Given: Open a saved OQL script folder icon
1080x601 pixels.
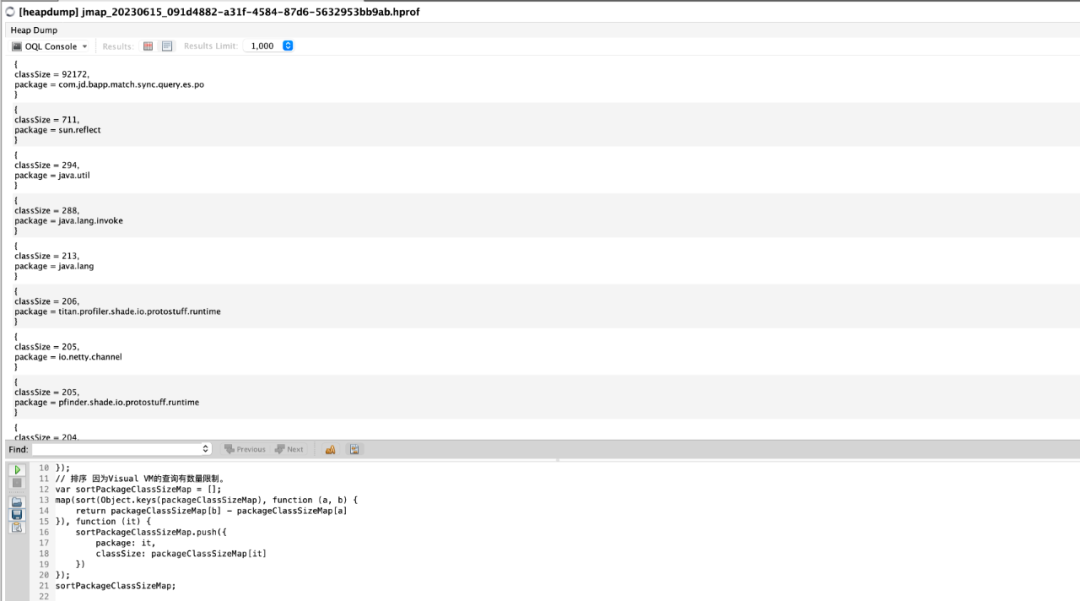Looking at the screenshot, I should [x=17, y=502].
